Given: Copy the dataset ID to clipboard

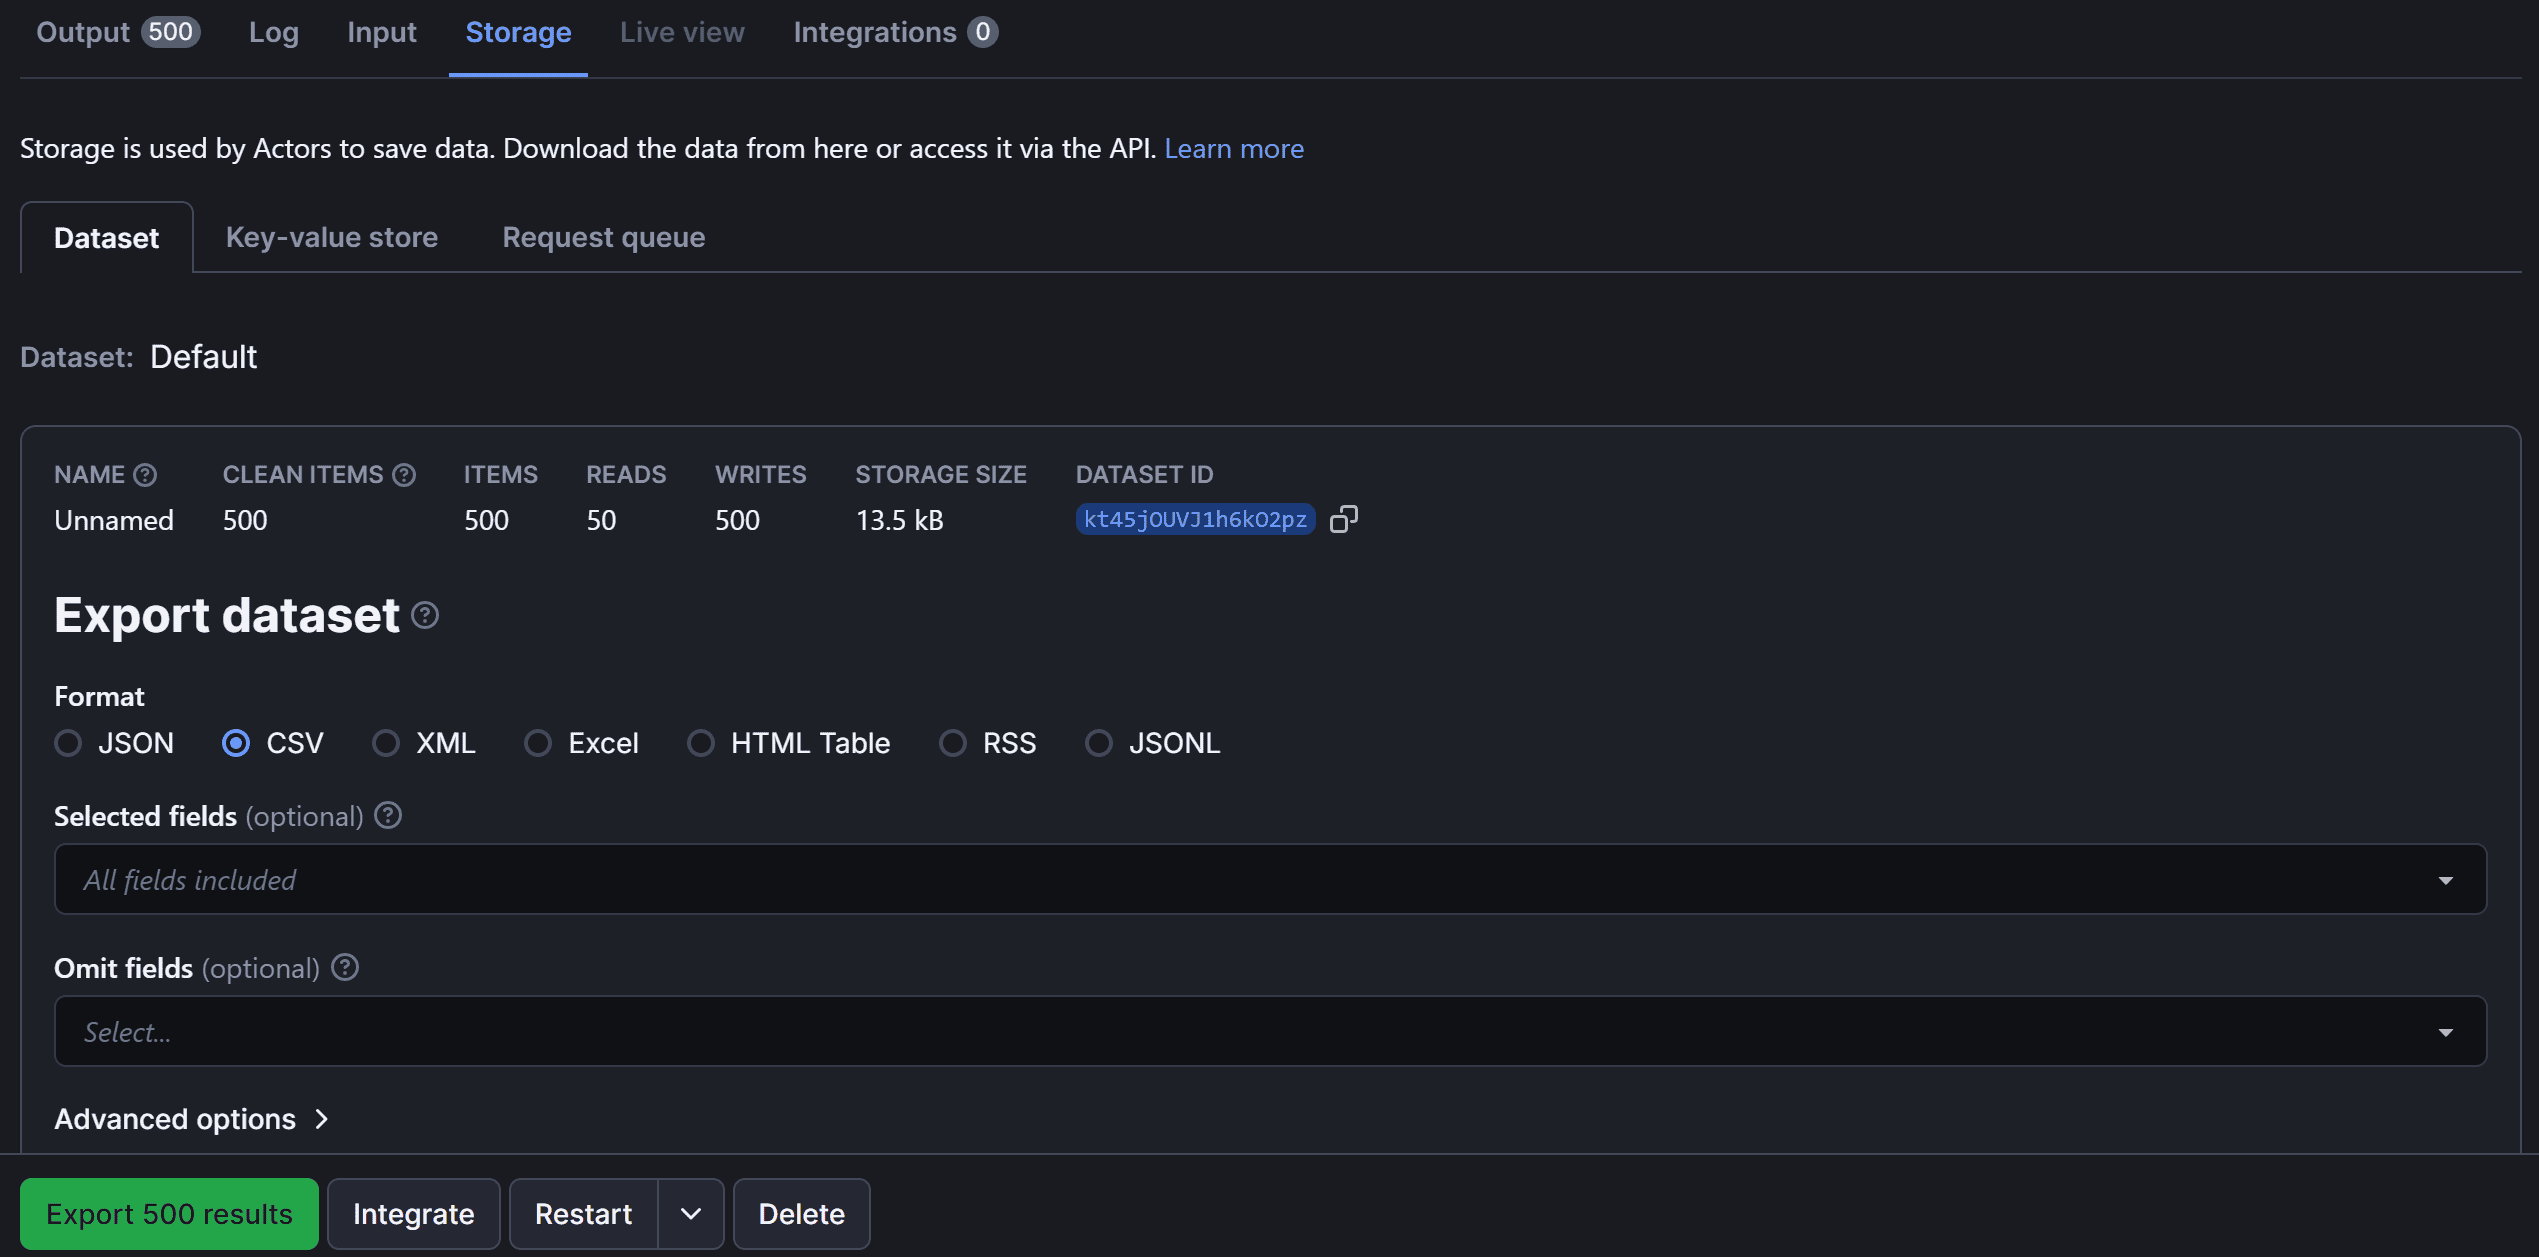Looking at the screenshot, I should point(1345,518).
